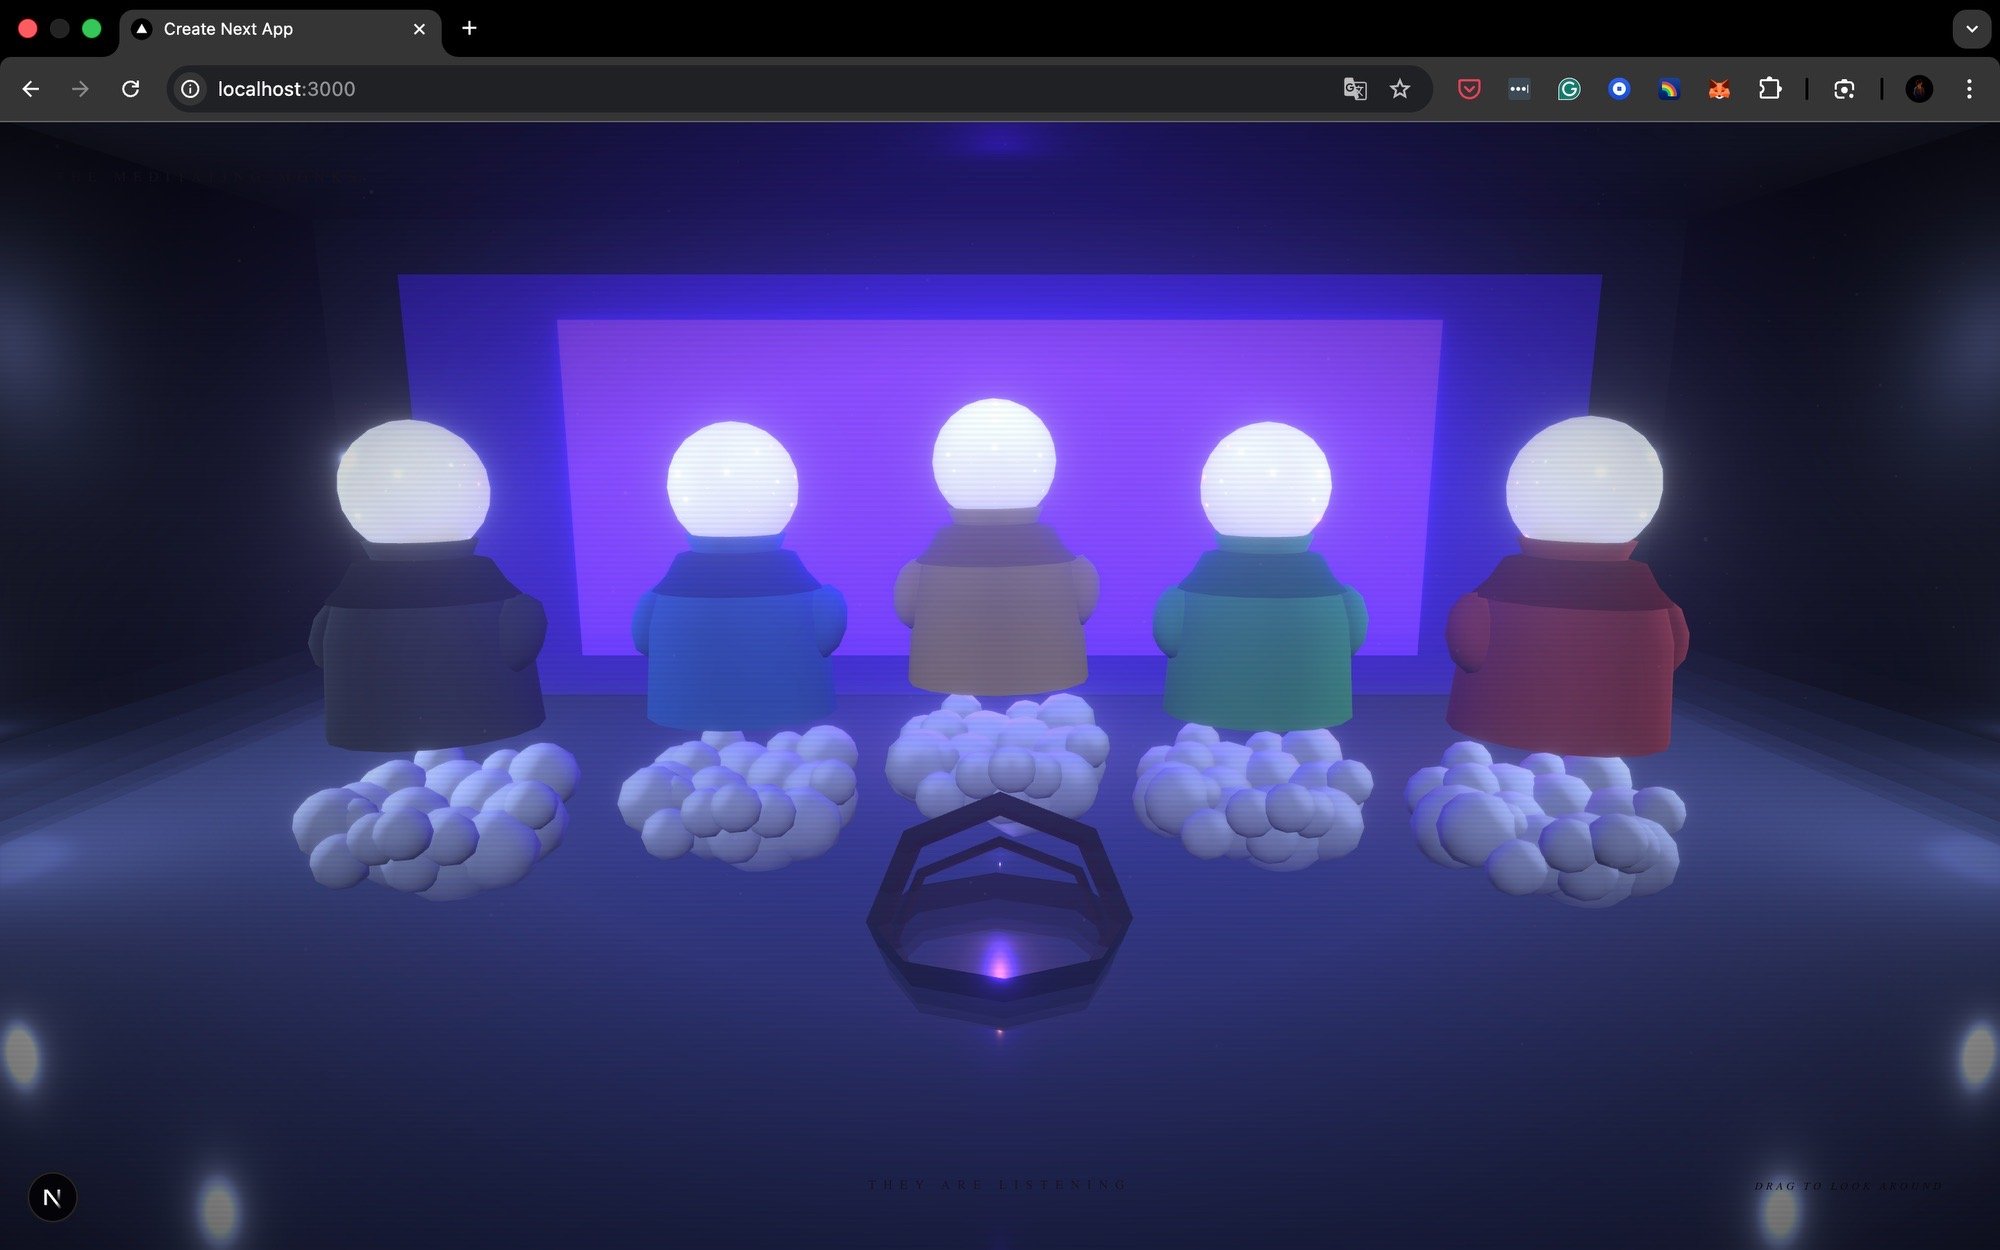The width and height of the screenshot is (2000, 1250).
Task: Open Next.js dev tools badge
Action: (x=52, y=1197)
